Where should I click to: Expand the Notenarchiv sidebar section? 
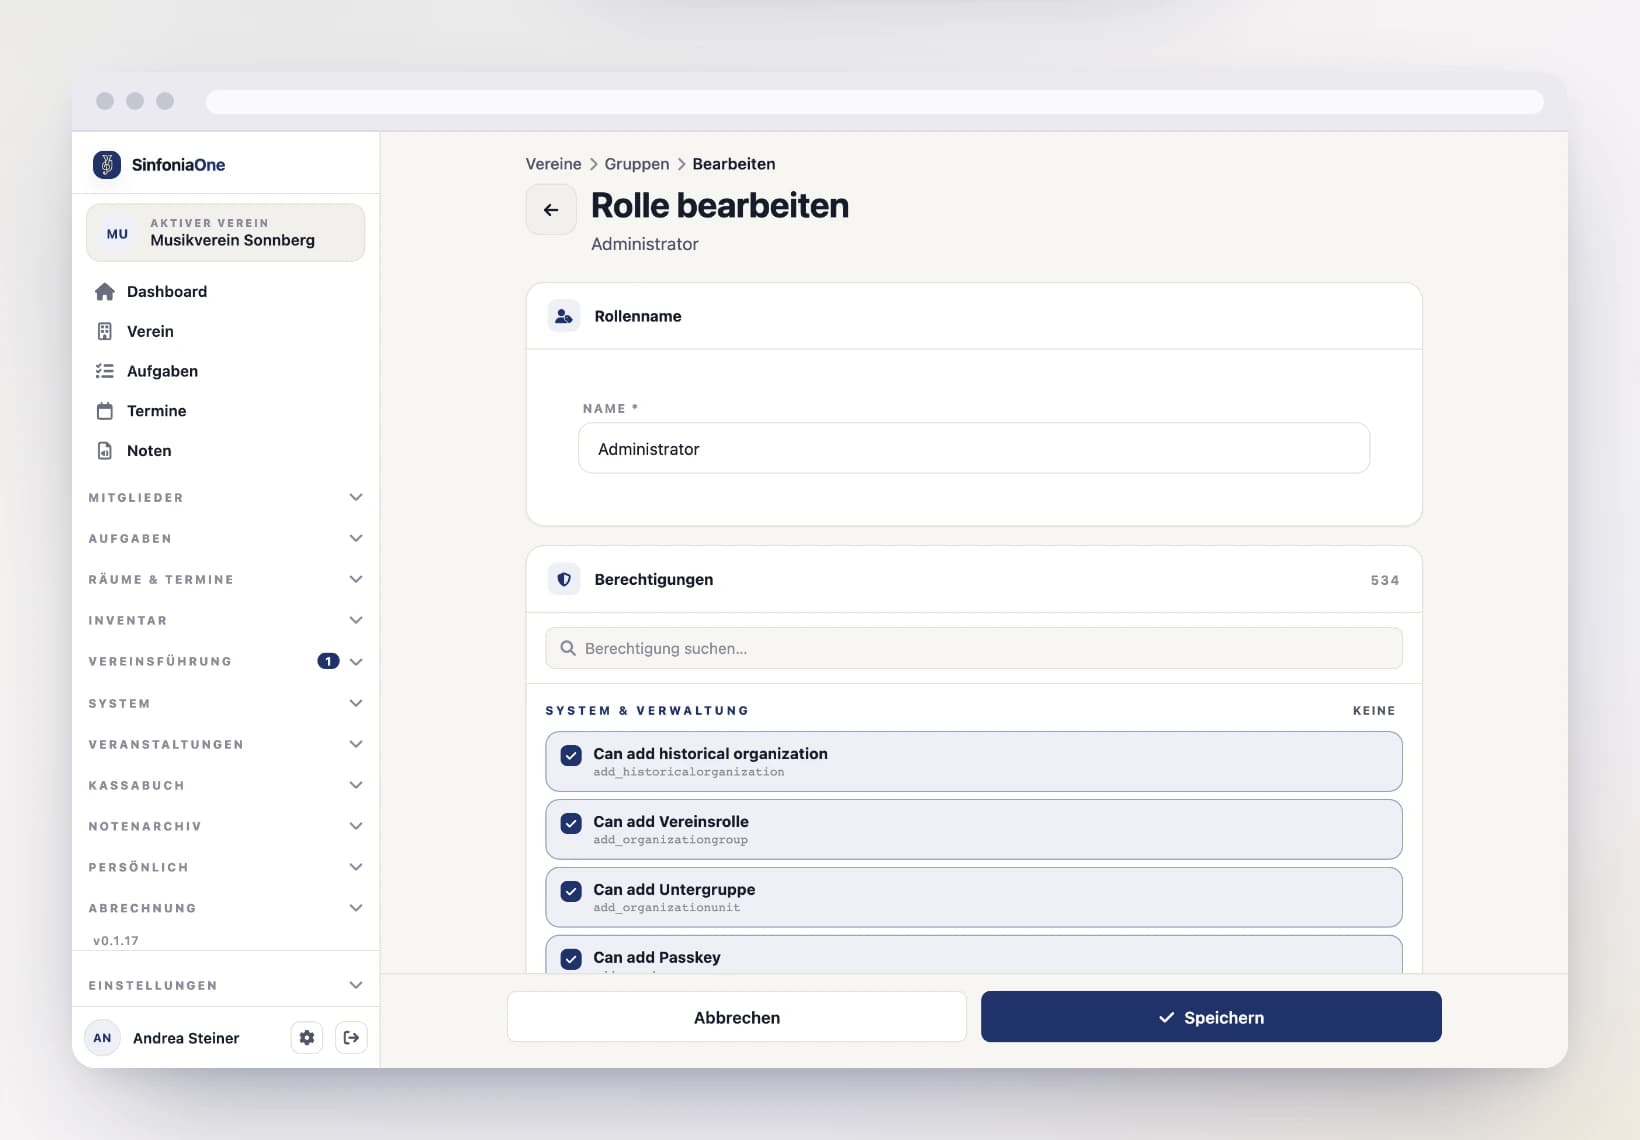pyautogui.click(x=226, y=826)
